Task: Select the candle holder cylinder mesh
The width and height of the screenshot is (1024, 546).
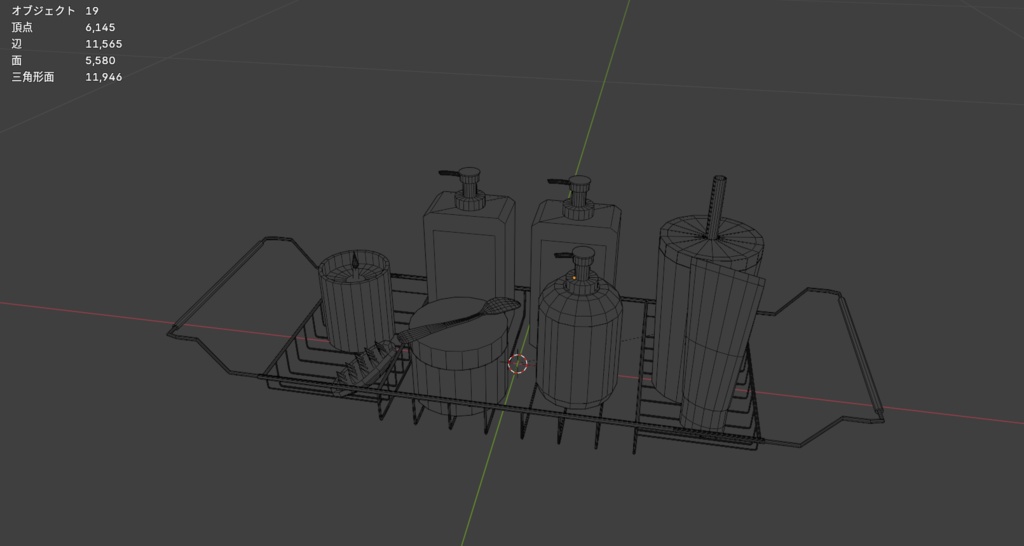Action: 356,304
